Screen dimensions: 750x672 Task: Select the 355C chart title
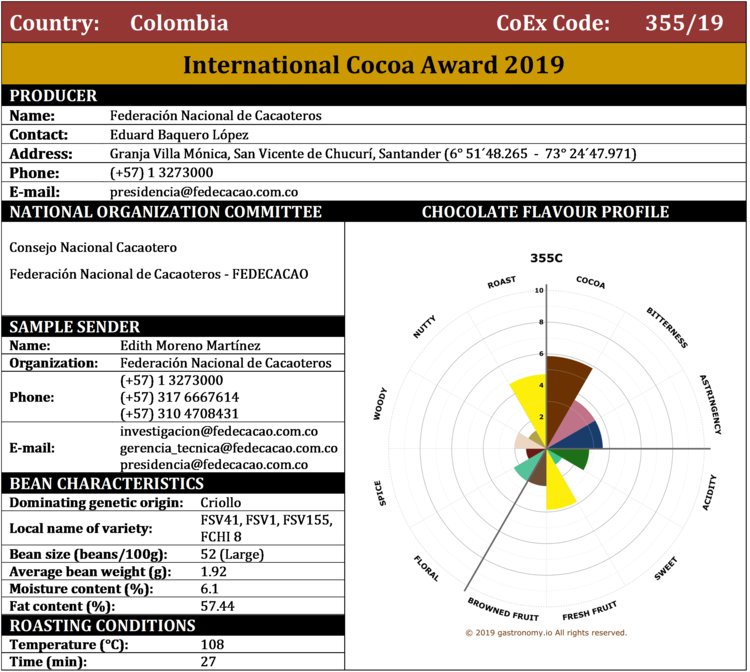click(x=546, y=257)
